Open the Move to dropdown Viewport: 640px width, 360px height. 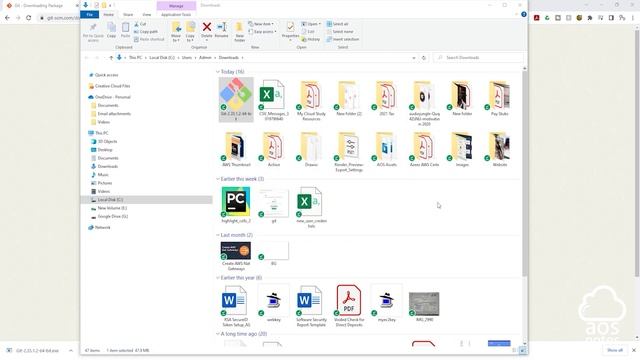(x=176, y=32)
